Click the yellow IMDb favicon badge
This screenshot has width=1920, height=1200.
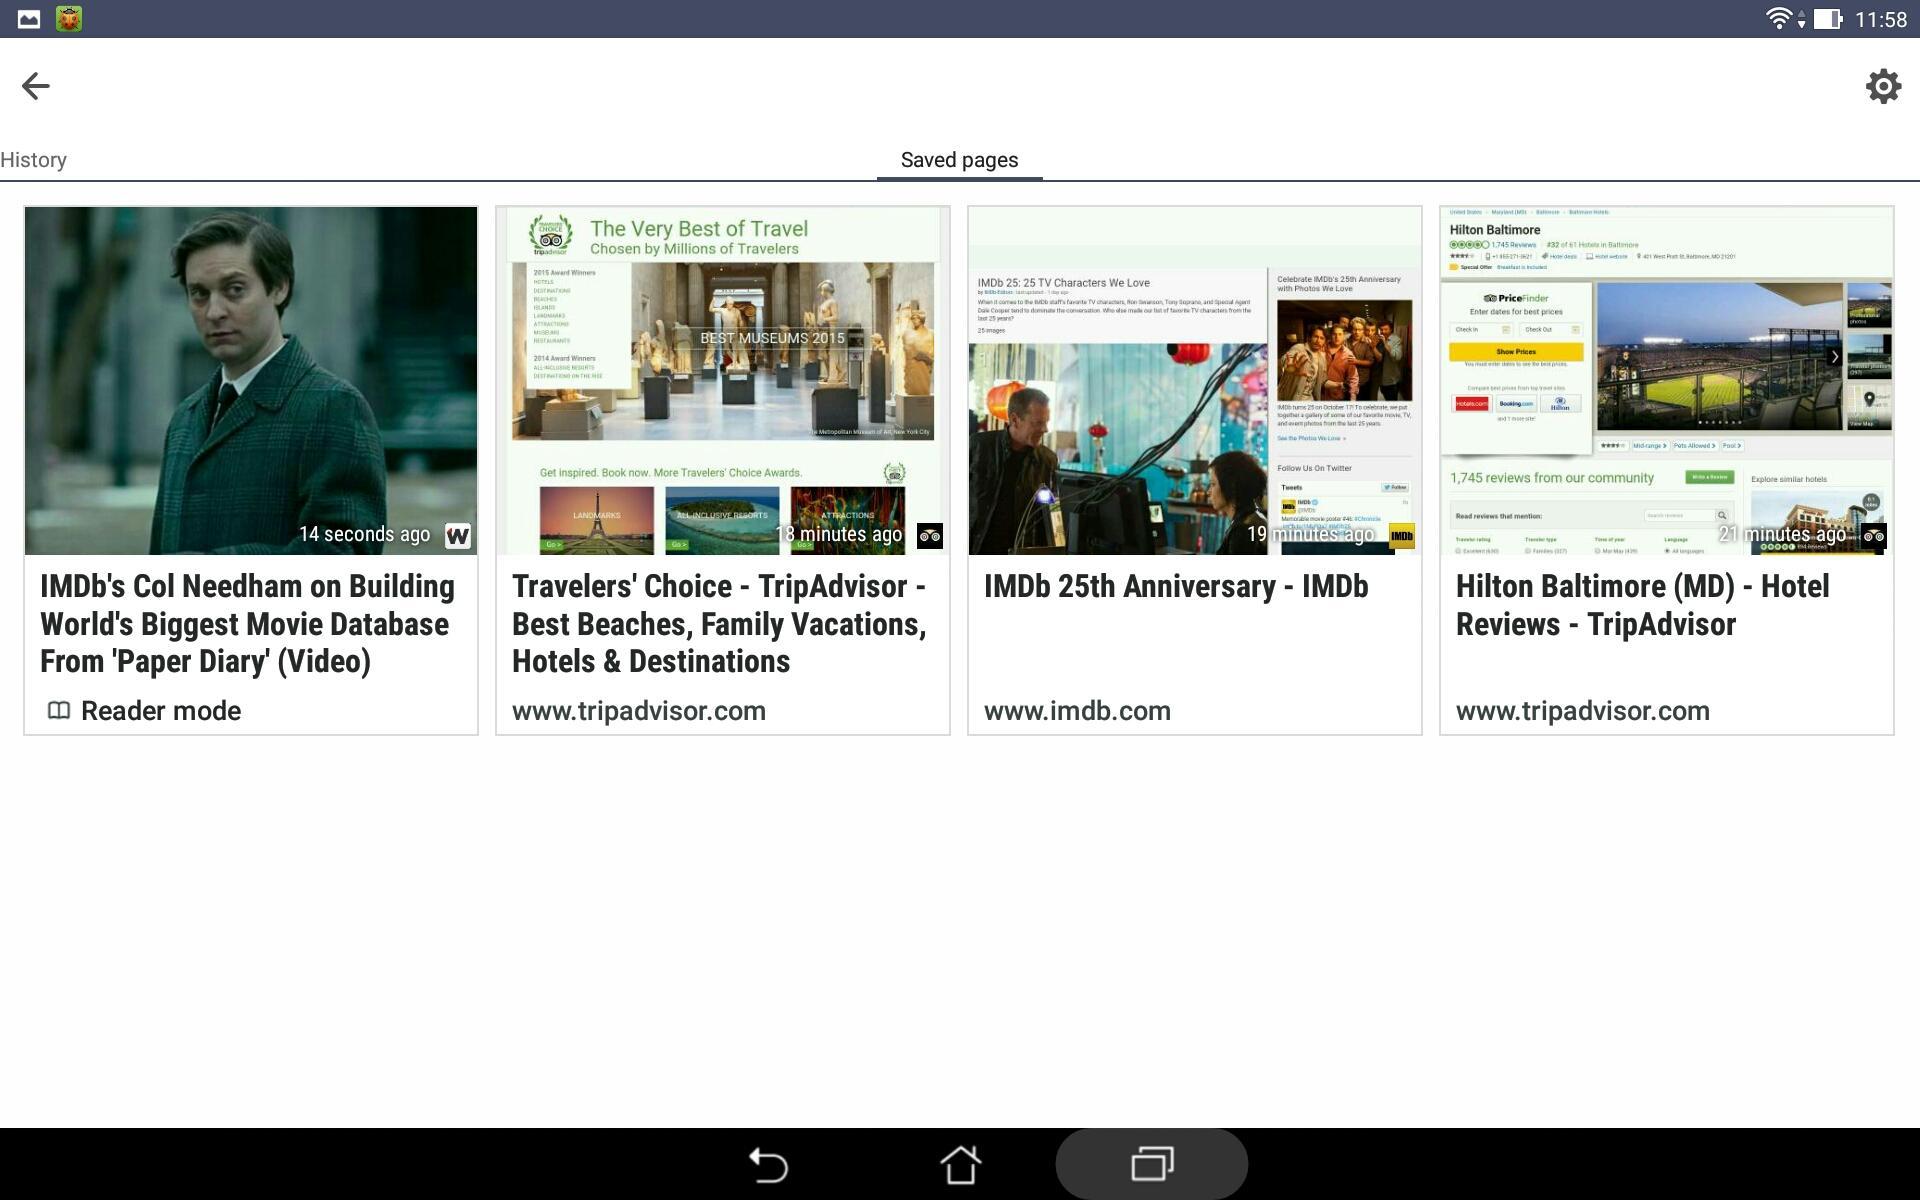[1401, 536]
